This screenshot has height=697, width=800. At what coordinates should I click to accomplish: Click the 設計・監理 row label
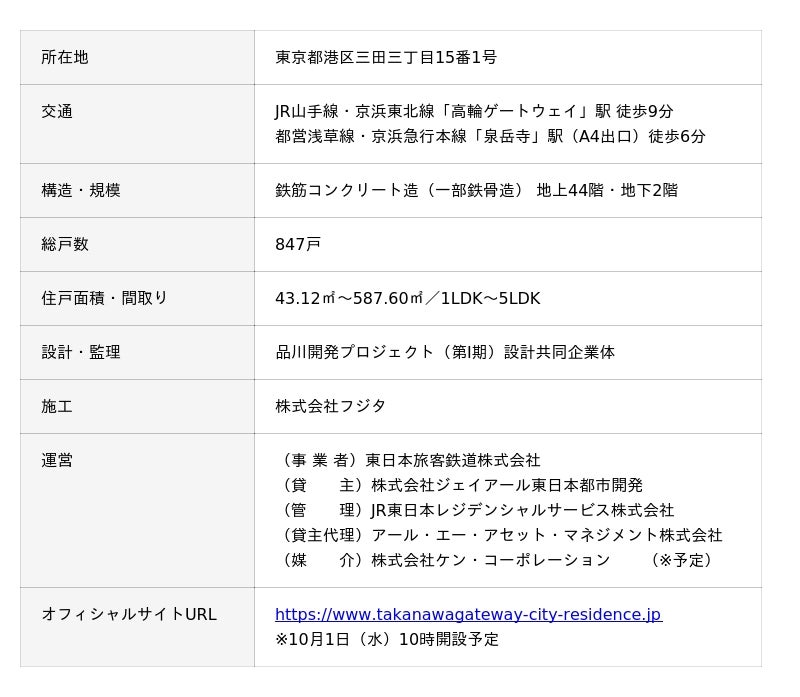pyautogui.click(x=81, y=352)
